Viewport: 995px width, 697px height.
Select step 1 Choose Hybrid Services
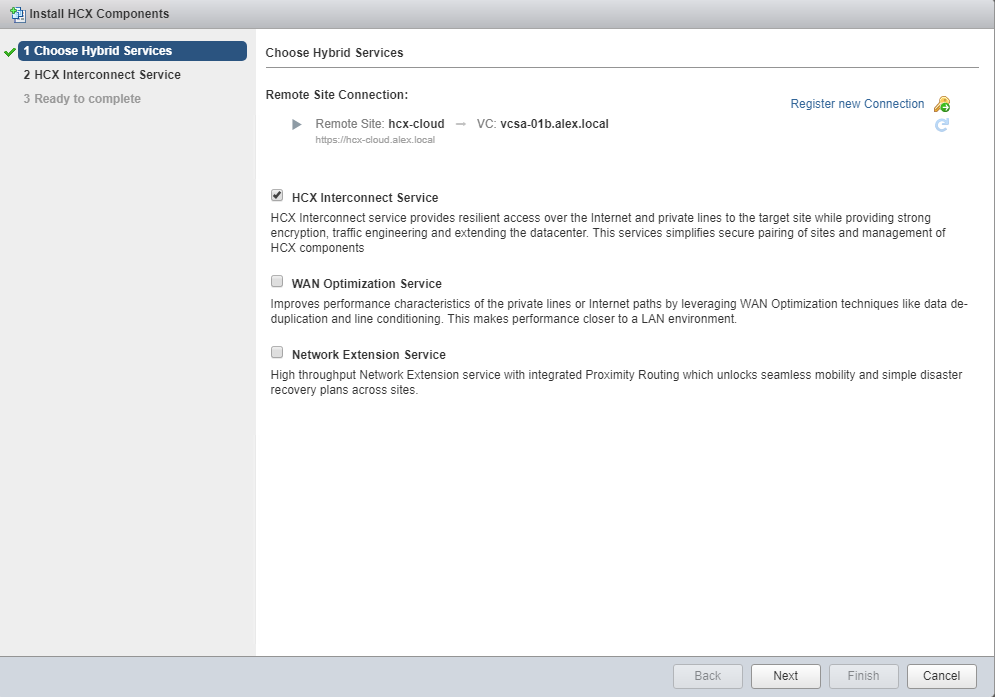(132, 51)
